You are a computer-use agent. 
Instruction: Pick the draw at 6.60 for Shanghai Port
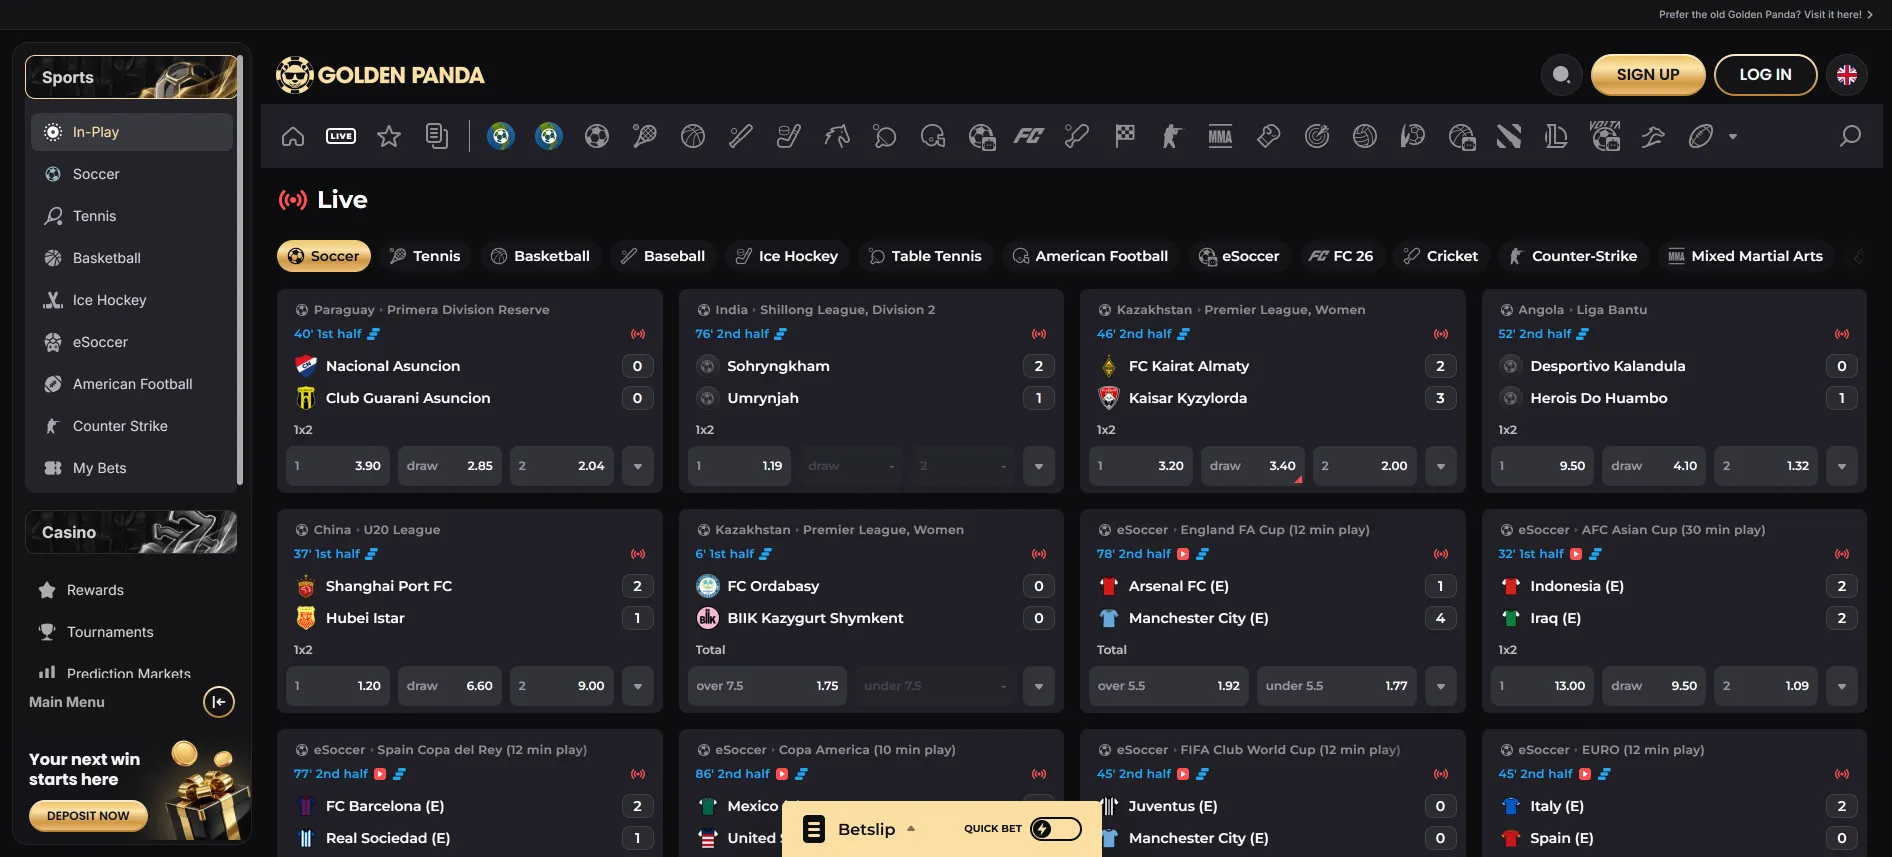click(x=450, y=686)
